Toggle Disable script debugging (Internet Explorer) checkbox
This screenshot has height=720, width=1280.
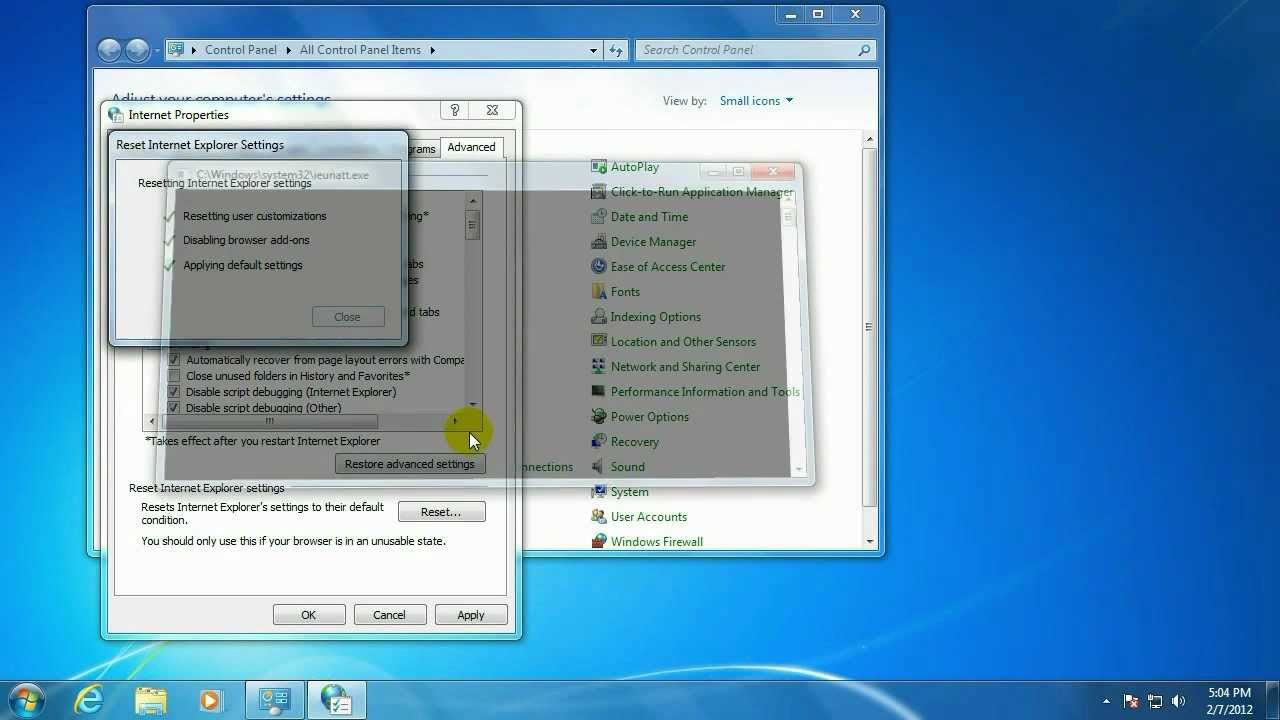174,392
